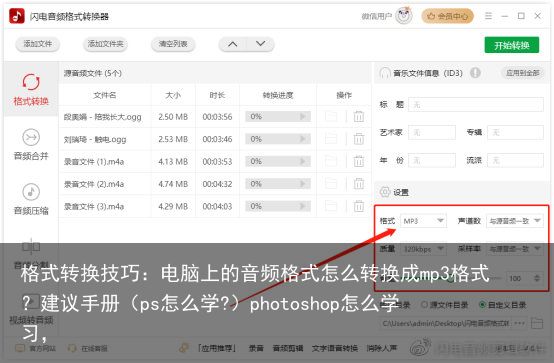Open output folder for 录音文件 (1).m4a
This screenshot has height=363, width=554.
click(331, 162)
